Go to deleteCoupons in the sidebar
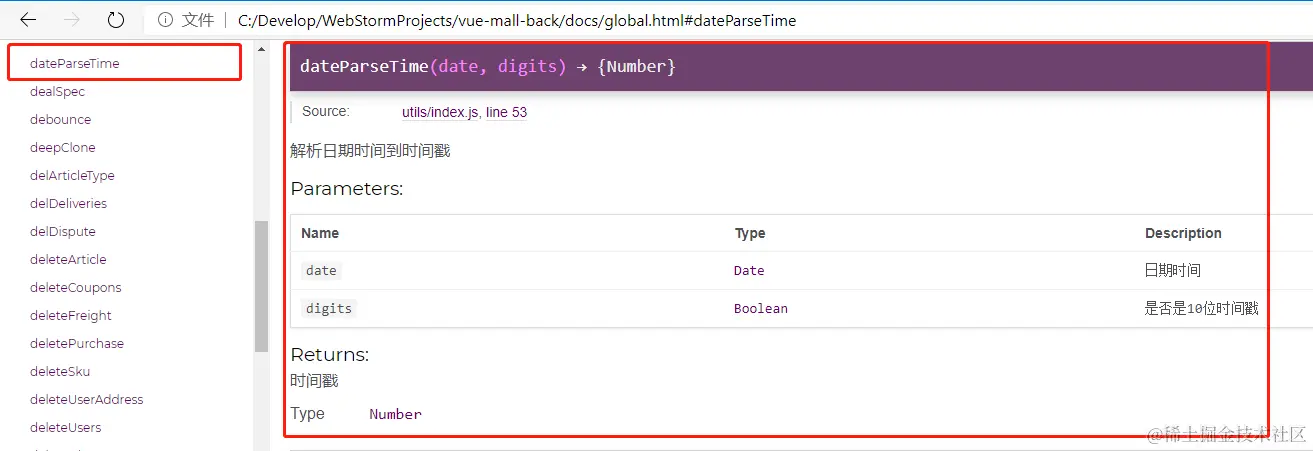The image size is (1313, 451). tap(76, 287)
